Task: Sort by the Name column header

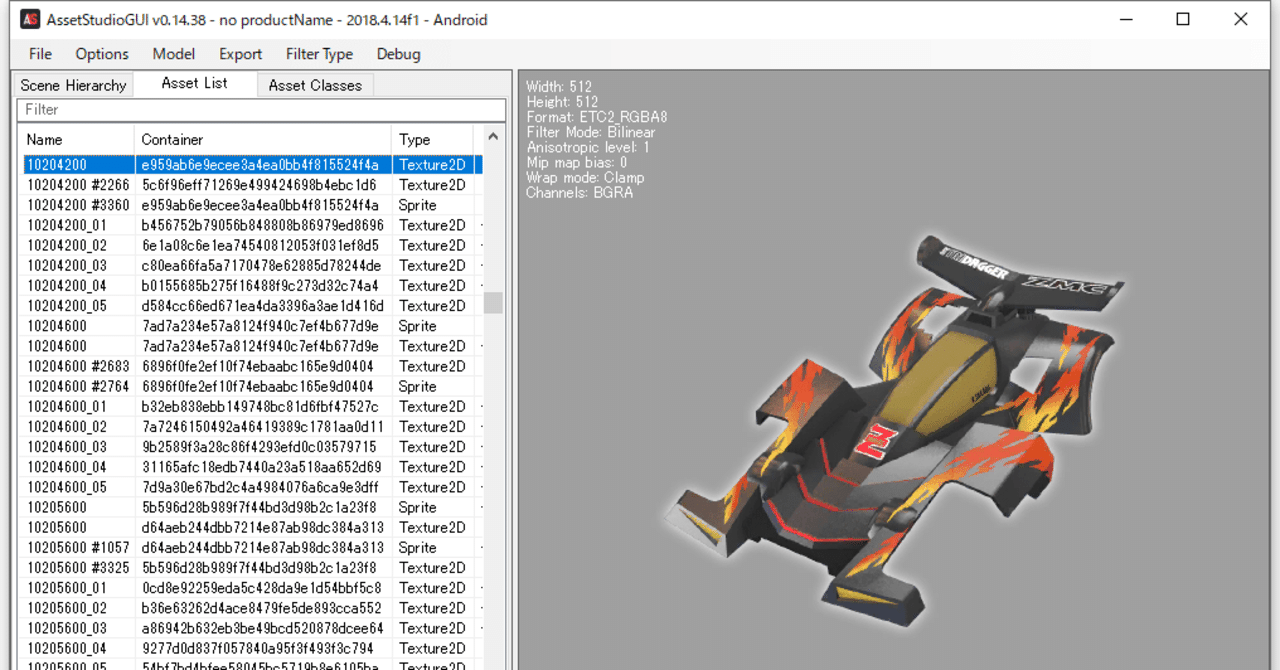Action: (77, 139)
